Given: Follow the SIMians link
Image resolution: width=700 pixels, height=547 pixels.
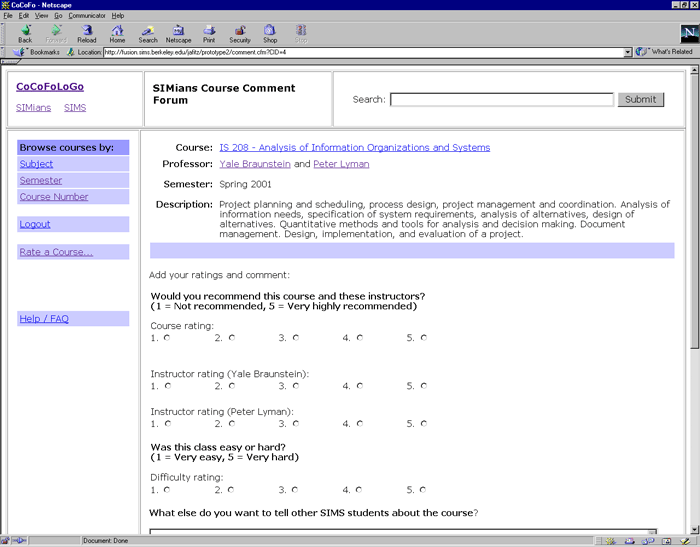Looking at the screenshot, I should tap(33, 108).
